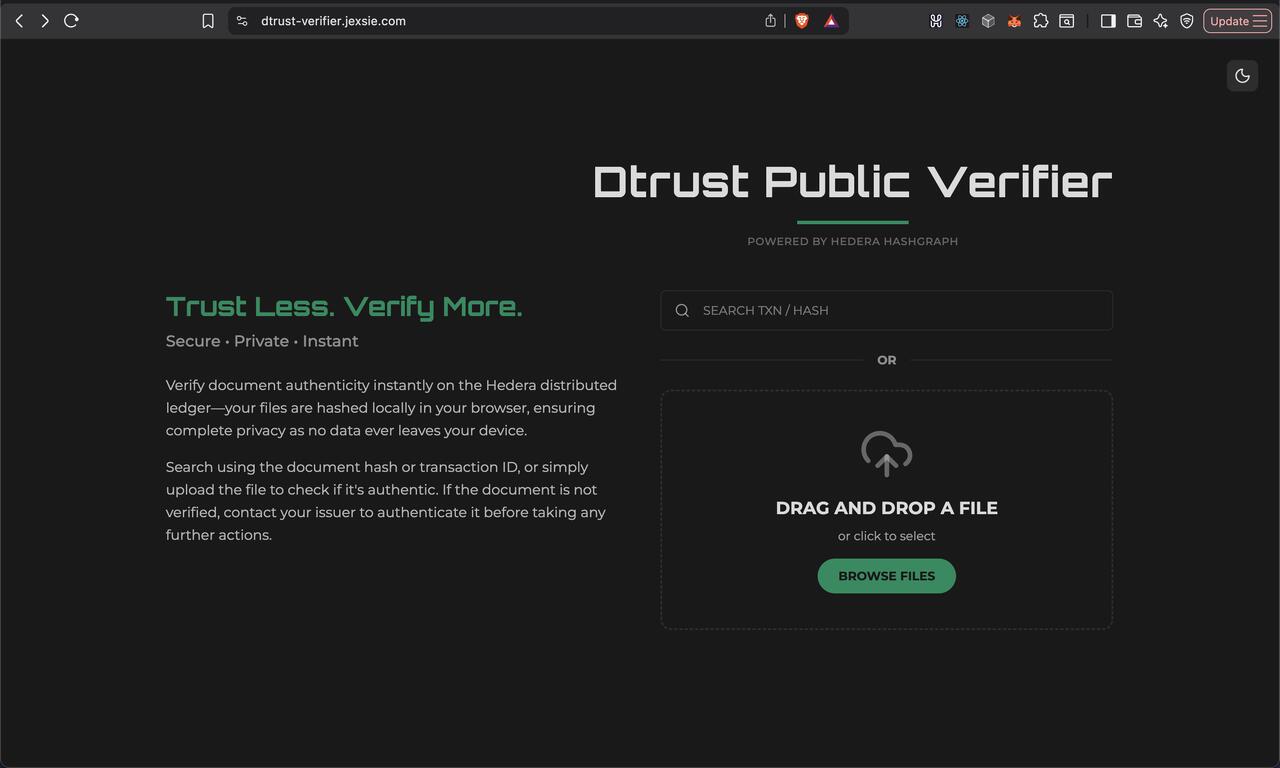Screen dimensions: 1280x768
Task: Focus the Search TXN / Hash field
Action: coord(886,310)
